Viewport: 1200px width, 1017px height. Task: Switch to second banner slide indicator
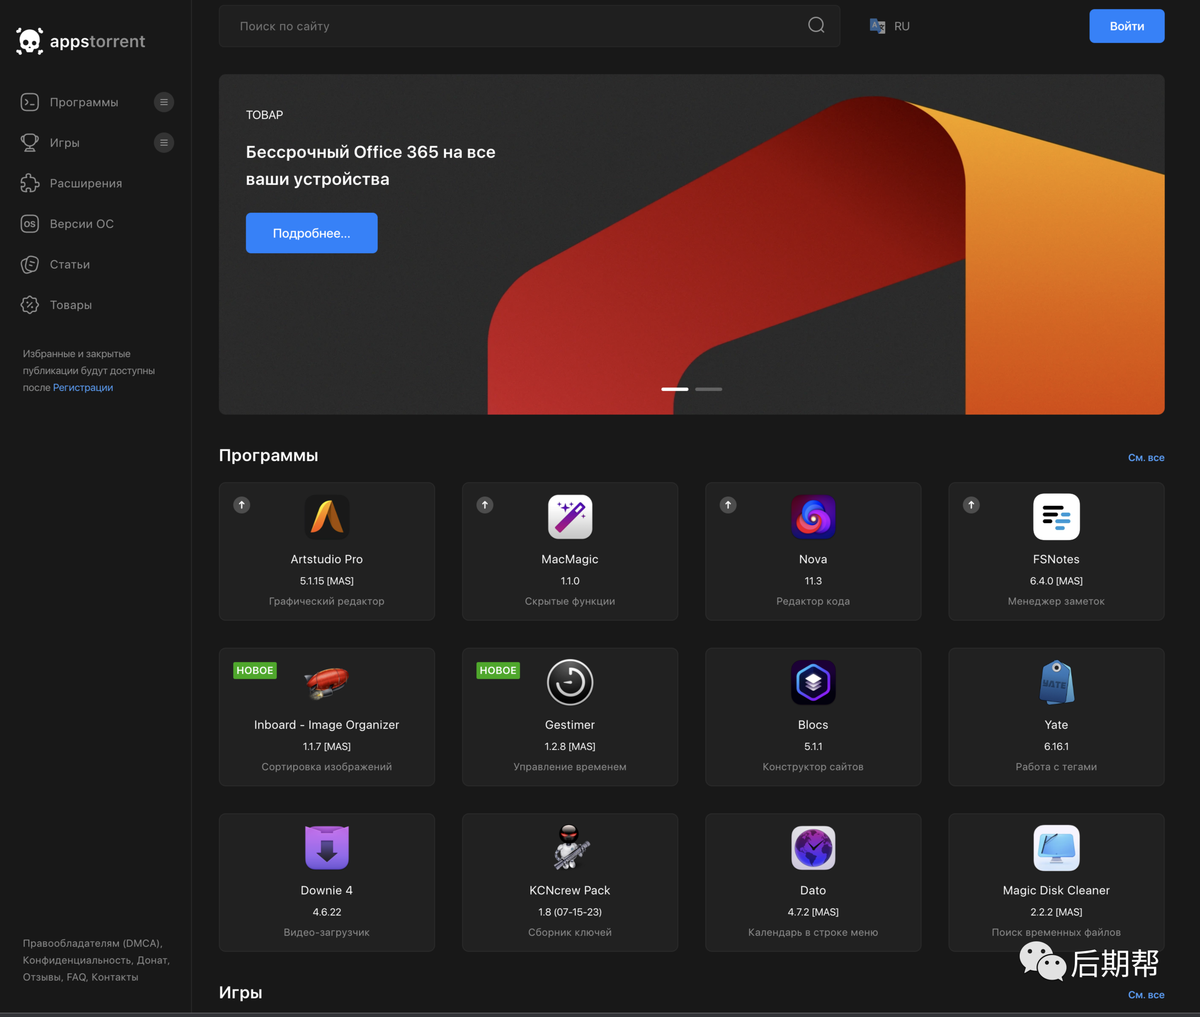pos(708,389)
